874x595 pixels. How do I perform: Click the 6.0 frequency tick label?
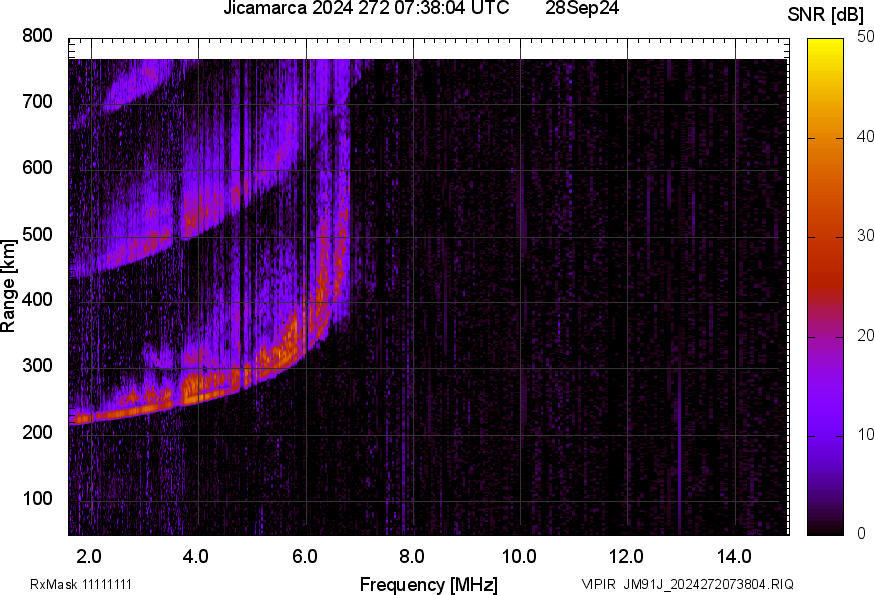coord(304,556)
